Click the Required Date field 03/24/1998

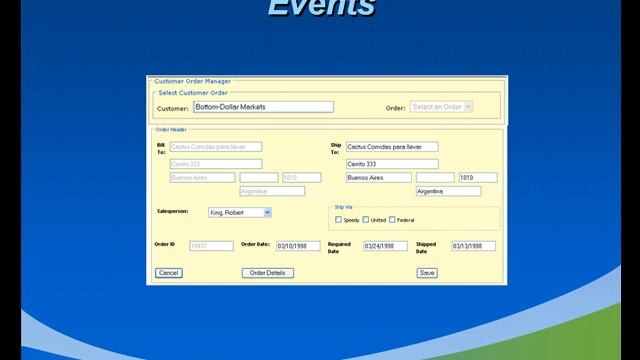point(385,246)
